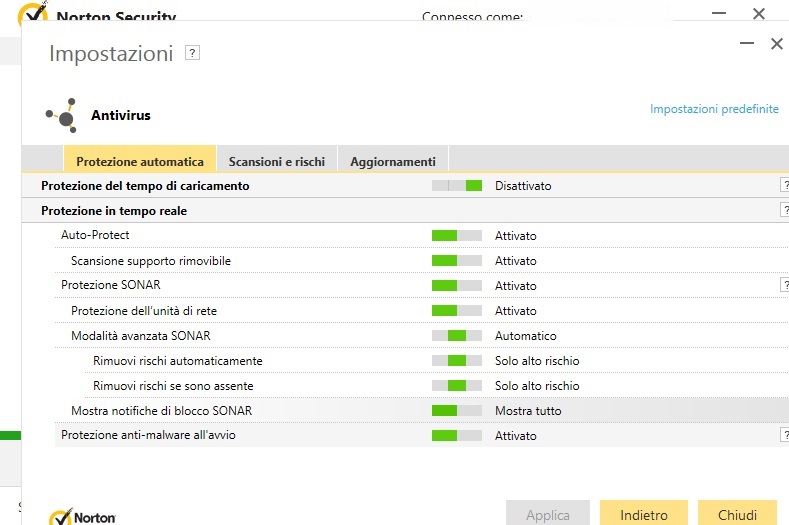Switch to Scansioni e rischi tab

tap(277, 161)
